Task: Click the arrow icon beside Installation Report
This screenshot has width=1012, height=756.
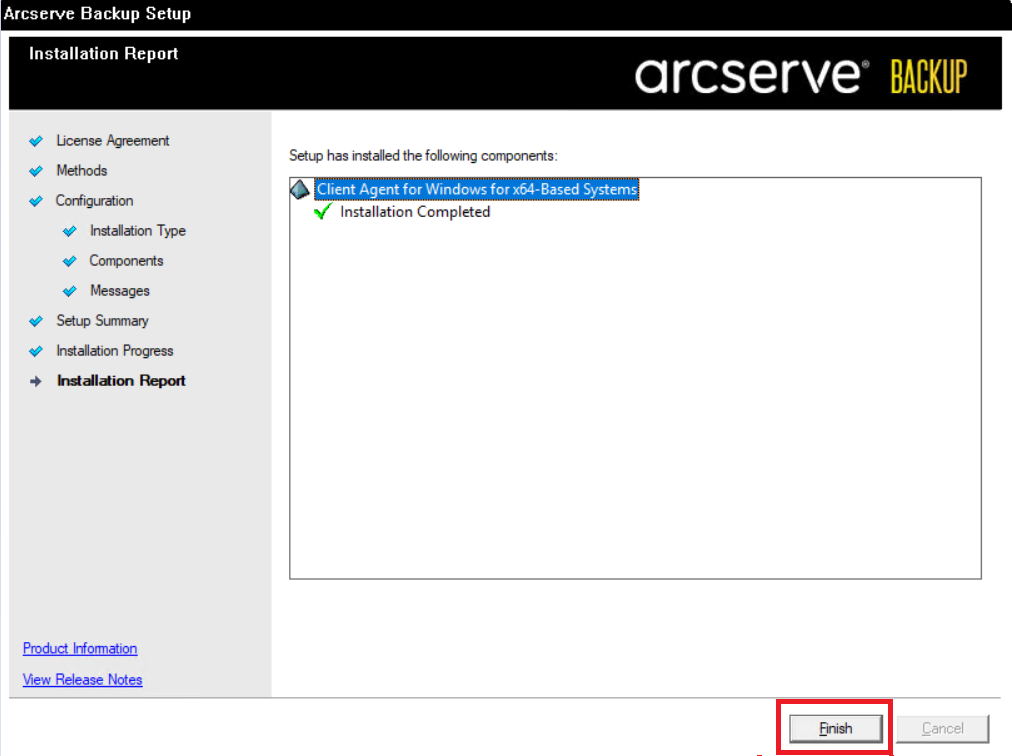Action: [35, 382]
